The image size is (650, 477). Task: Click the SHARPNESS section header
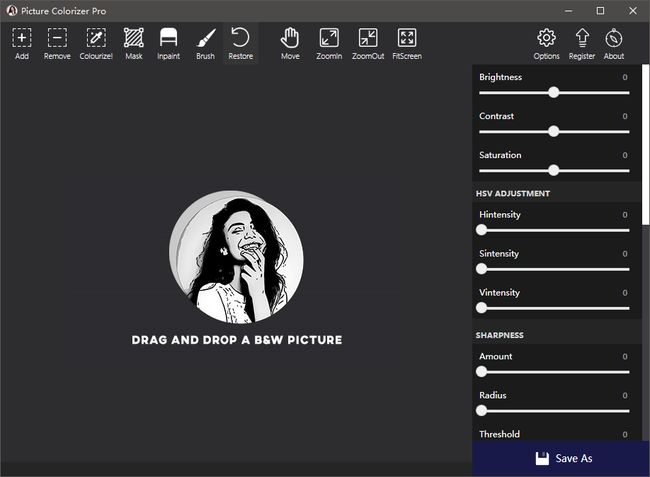click(x=500, y=335)
